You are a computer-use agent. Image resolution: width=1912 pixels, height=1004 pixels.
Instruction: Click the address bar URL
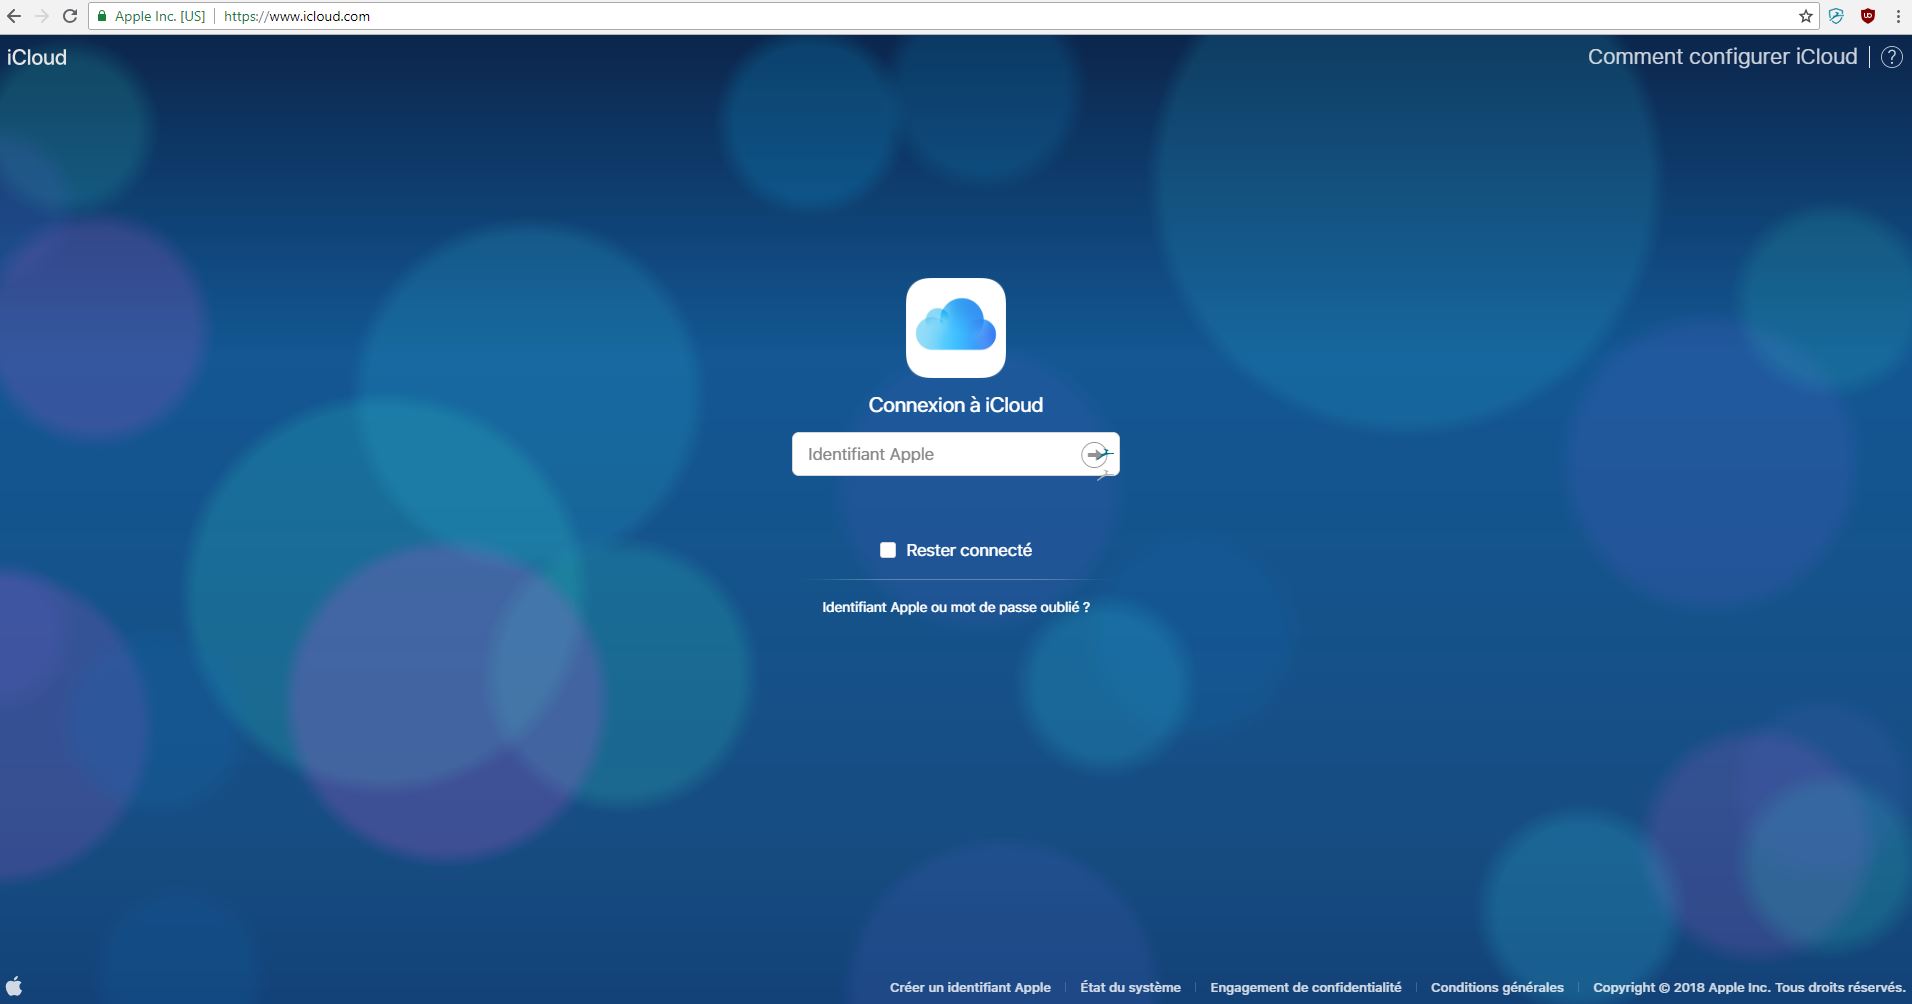click(297, 16)
